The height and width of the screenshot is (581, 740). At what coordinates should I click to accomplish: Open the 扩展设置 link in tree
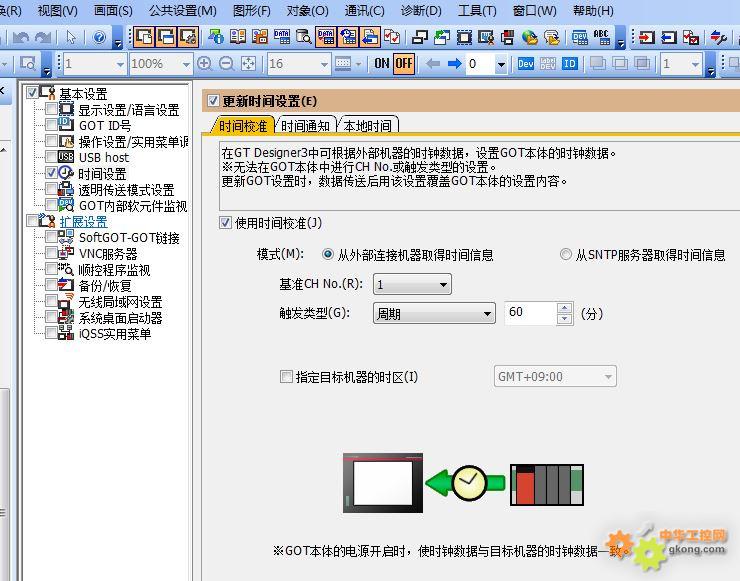(x=84, y=221)
